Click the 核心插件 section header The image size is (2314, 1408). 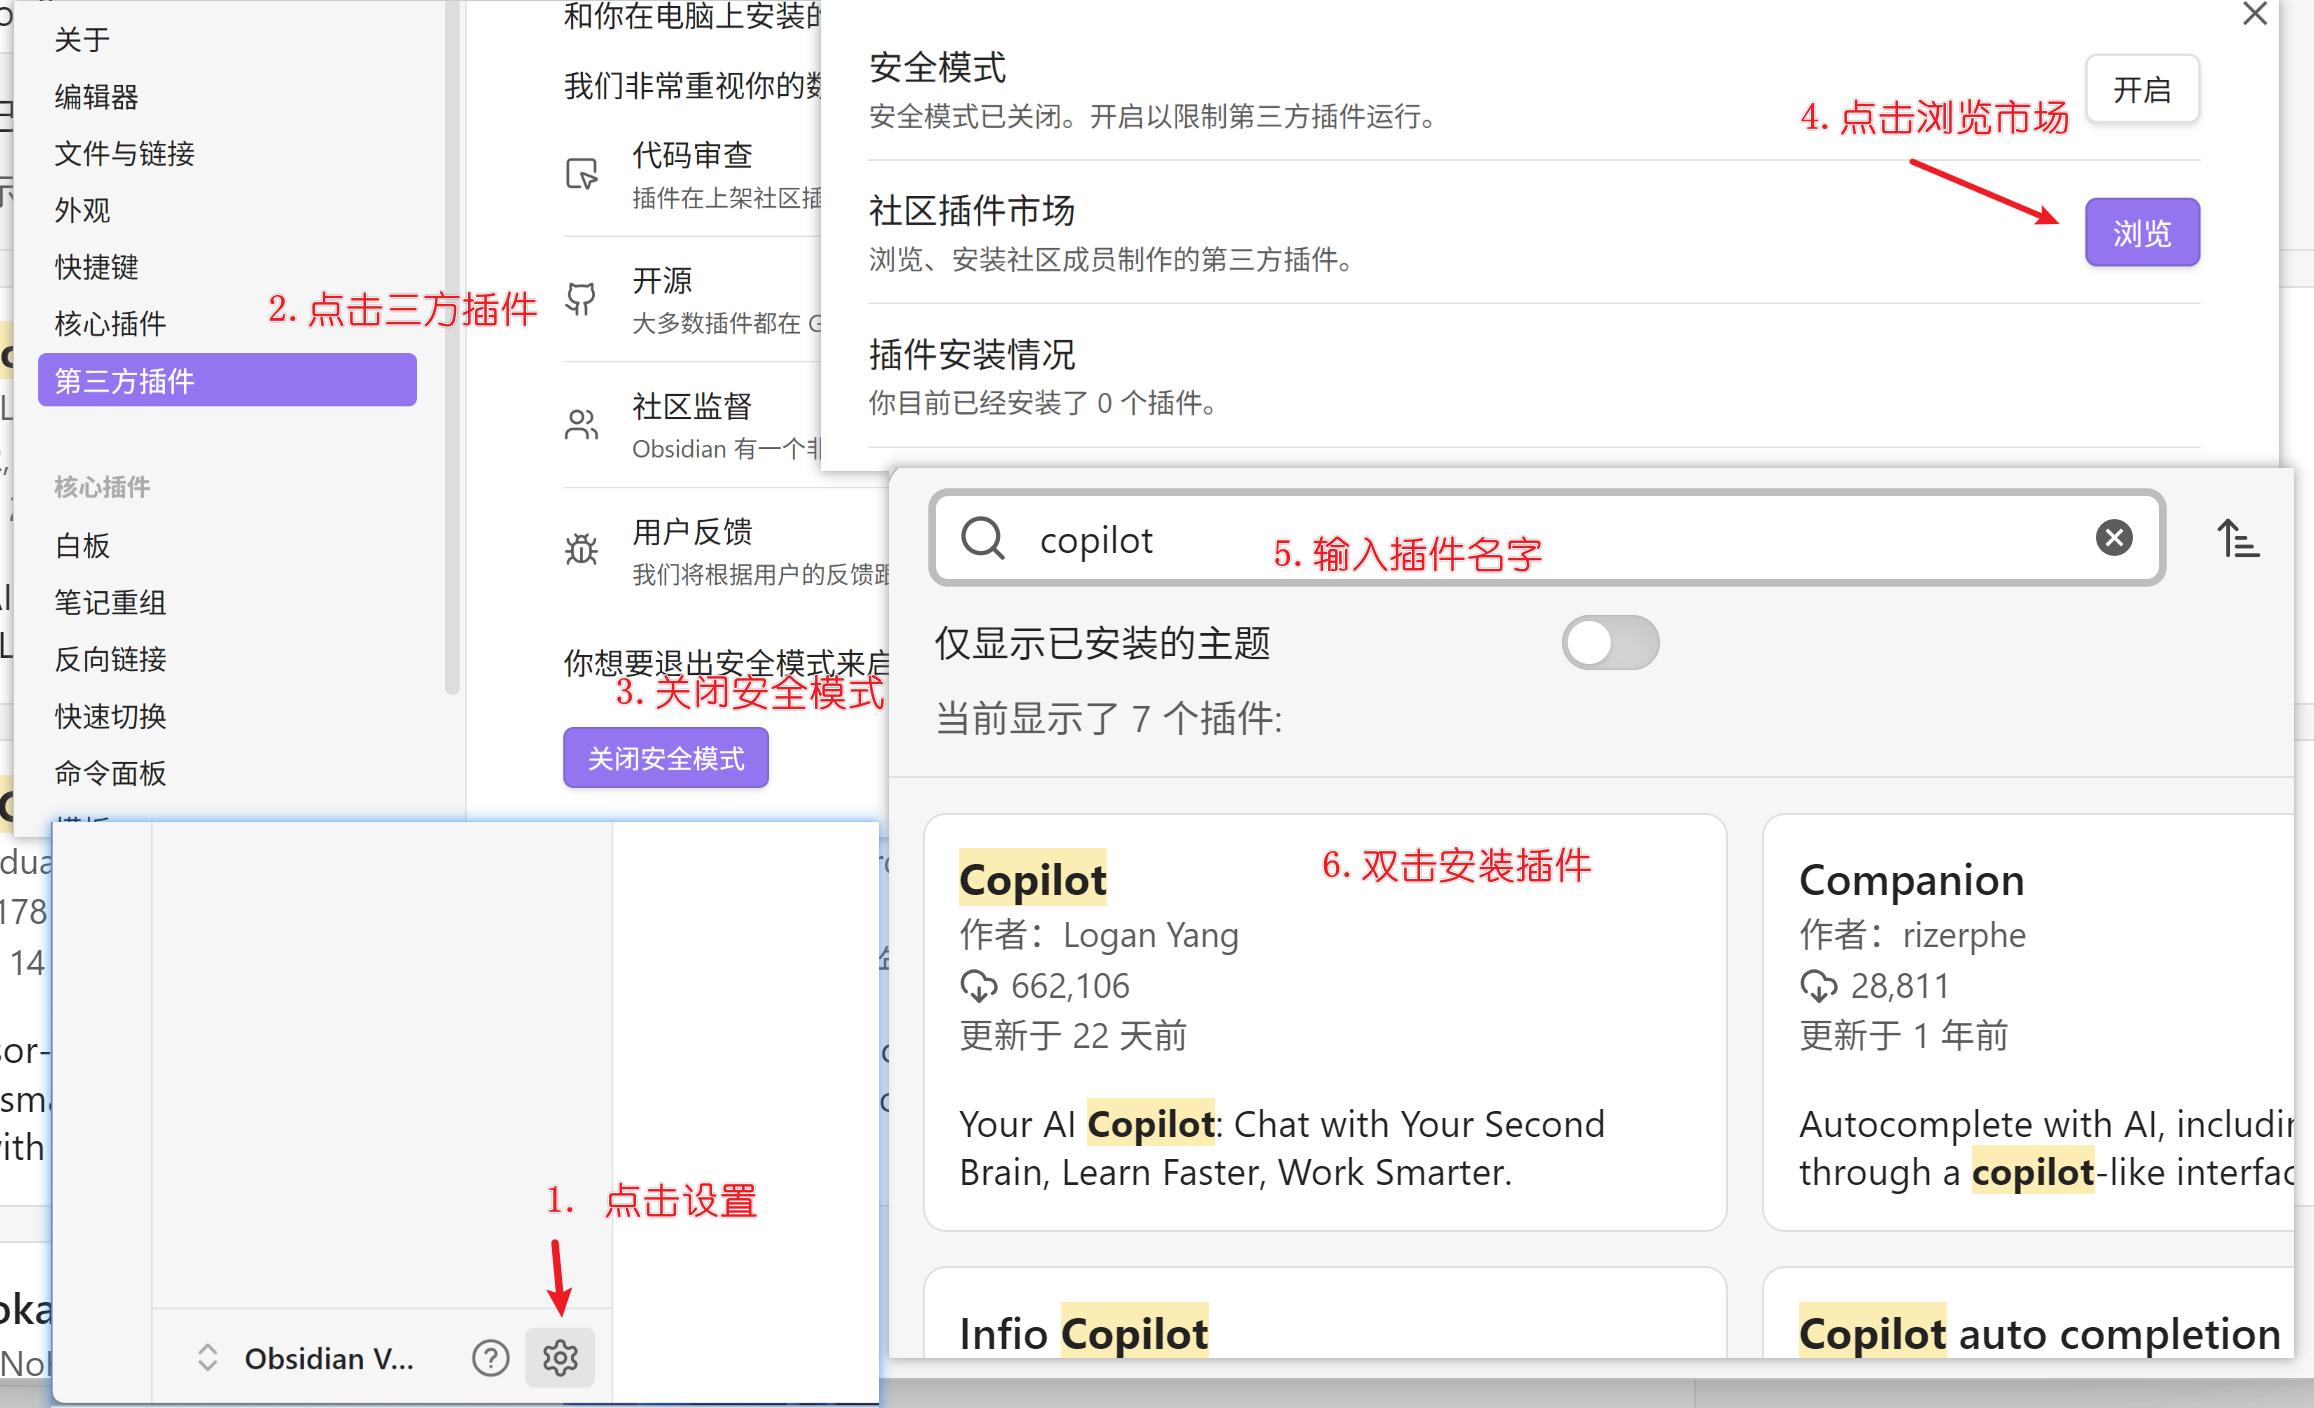coord(102,487)
